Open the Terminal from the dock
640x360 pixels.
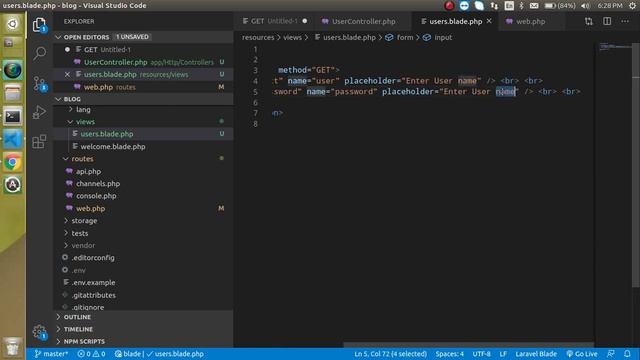click(13, 117)
